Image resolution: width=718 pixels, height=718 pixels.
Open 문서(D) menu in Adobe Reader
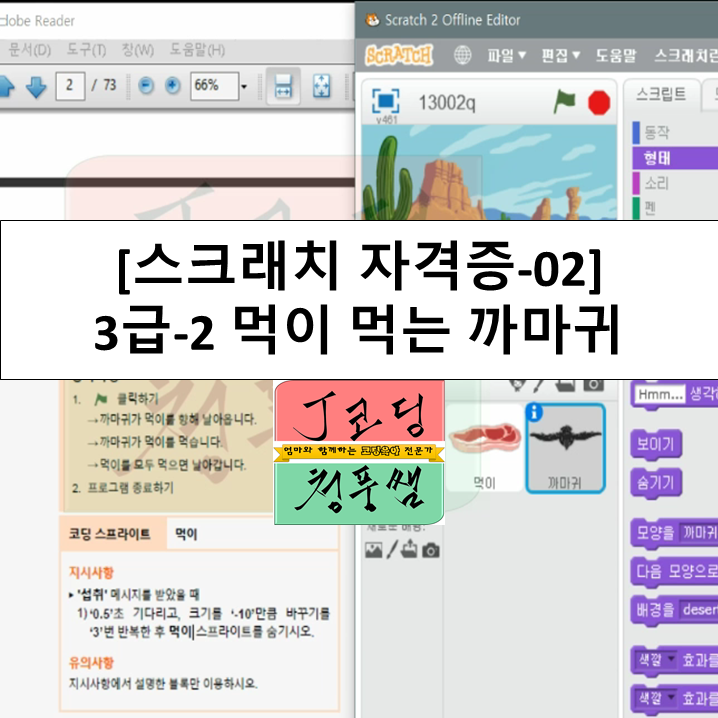(29, 49)
